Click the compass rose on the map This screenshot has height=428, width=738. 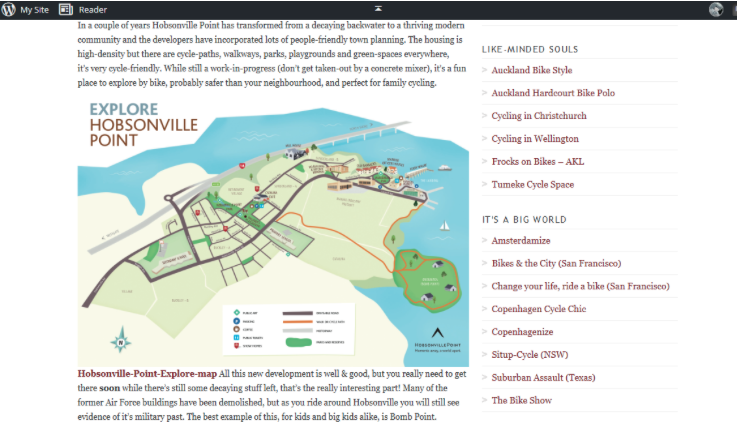tap(121, 341)
